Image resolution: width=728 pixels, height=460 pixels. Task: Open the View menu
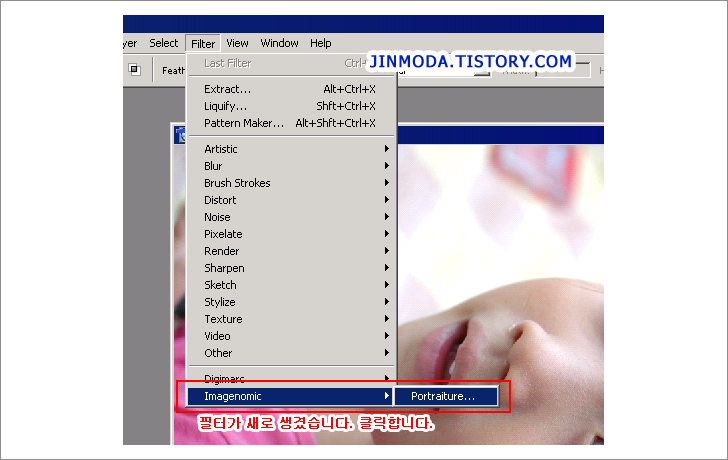pos(237,43)
